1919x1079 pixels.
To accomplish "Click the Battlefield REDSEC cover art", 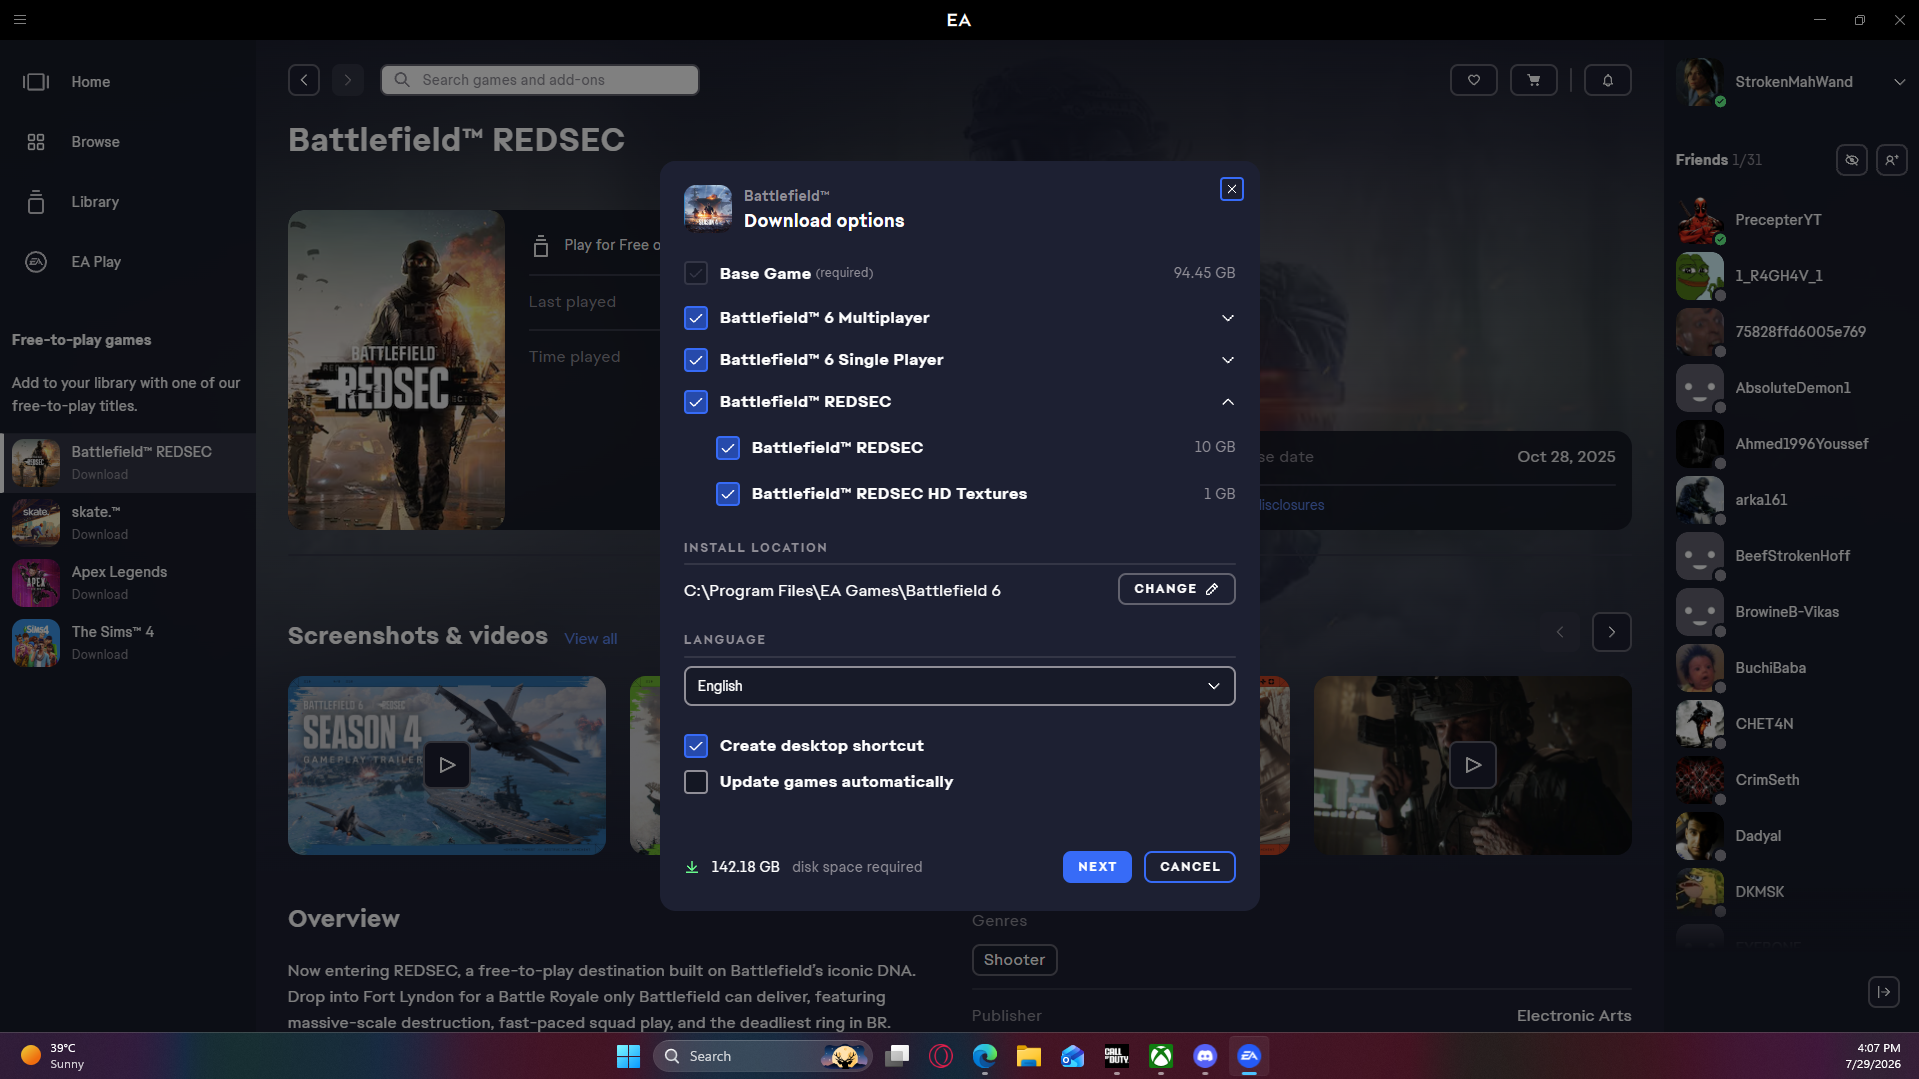I will tap(396, 370).
